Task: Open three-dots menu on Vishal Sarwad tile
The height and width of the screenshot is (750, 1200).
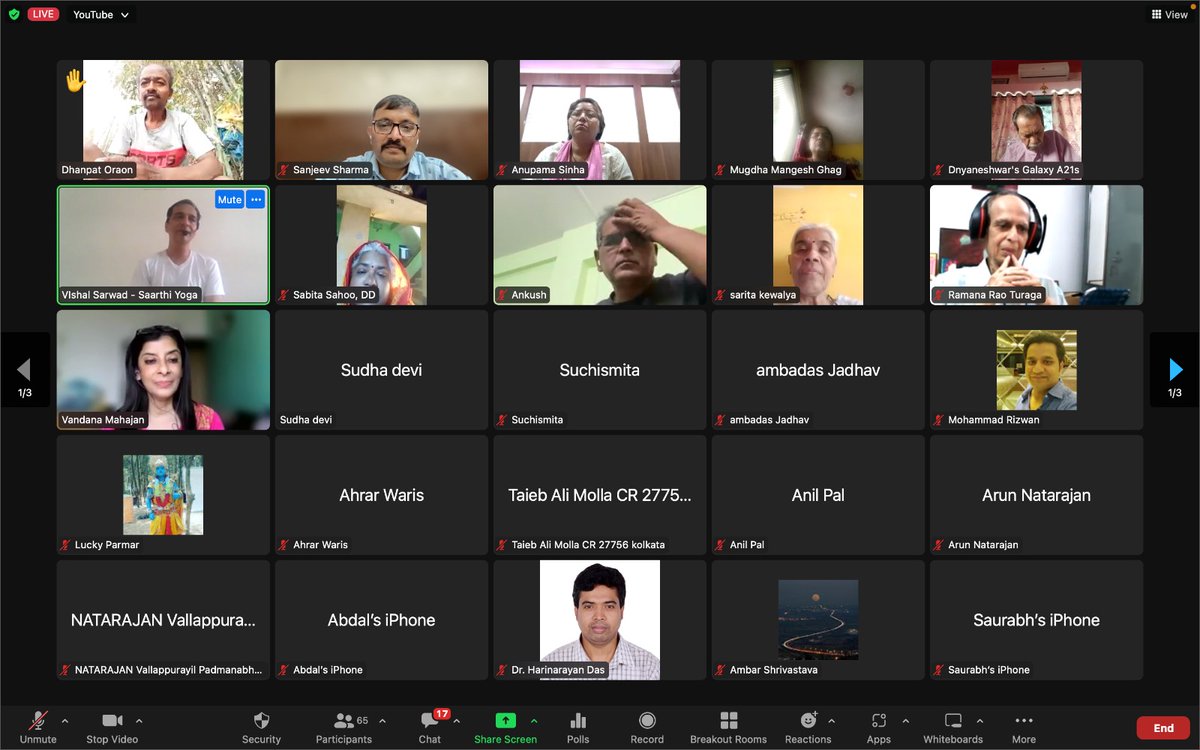Action: [x=256, y=199]
